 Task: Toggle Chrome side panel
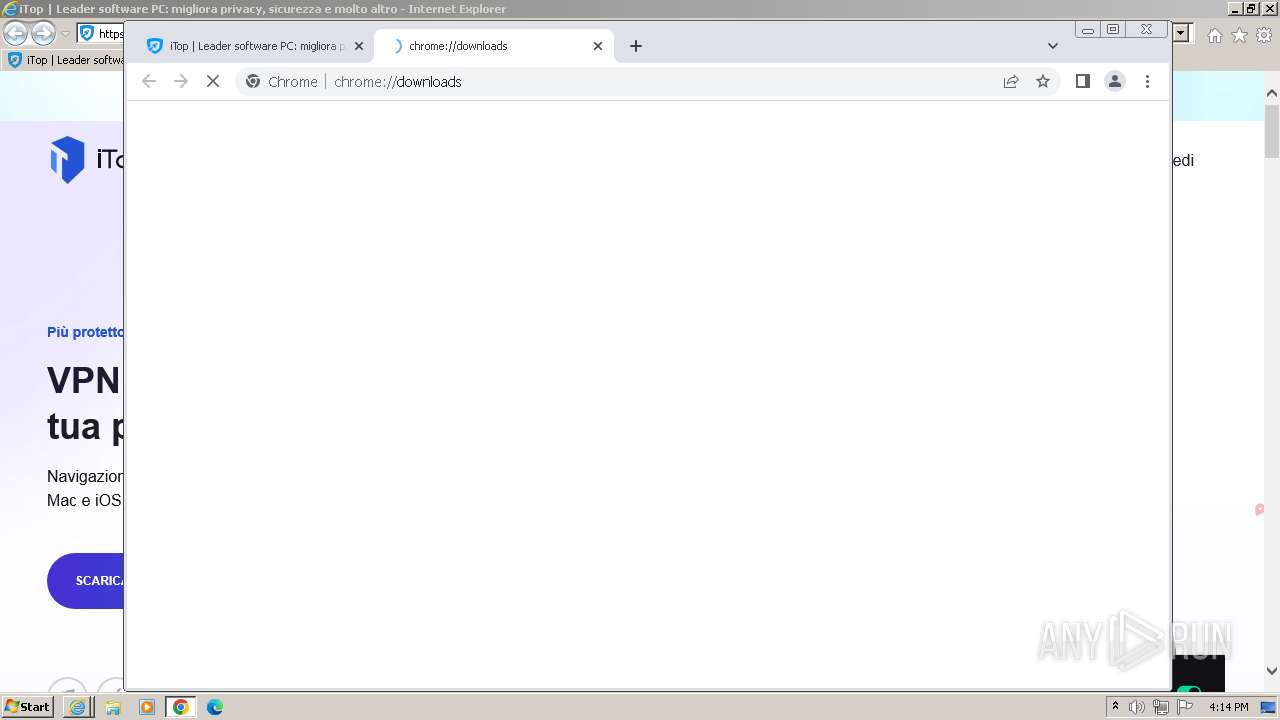click(x=1082, y=82)
